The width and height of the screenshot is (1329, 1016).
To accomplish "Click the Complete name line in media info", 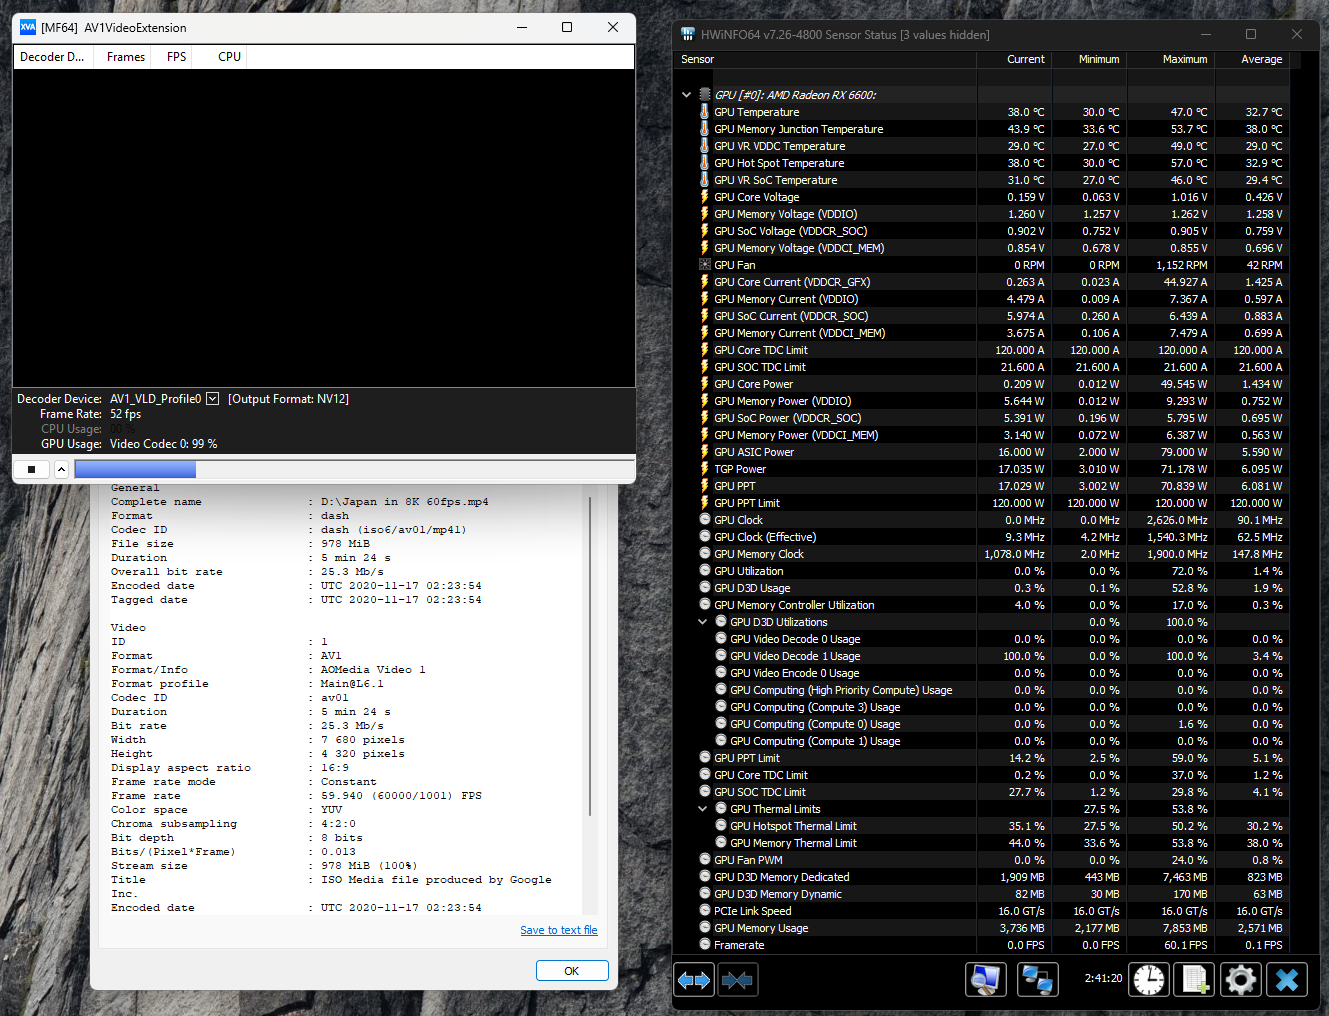I will (300, 502).
